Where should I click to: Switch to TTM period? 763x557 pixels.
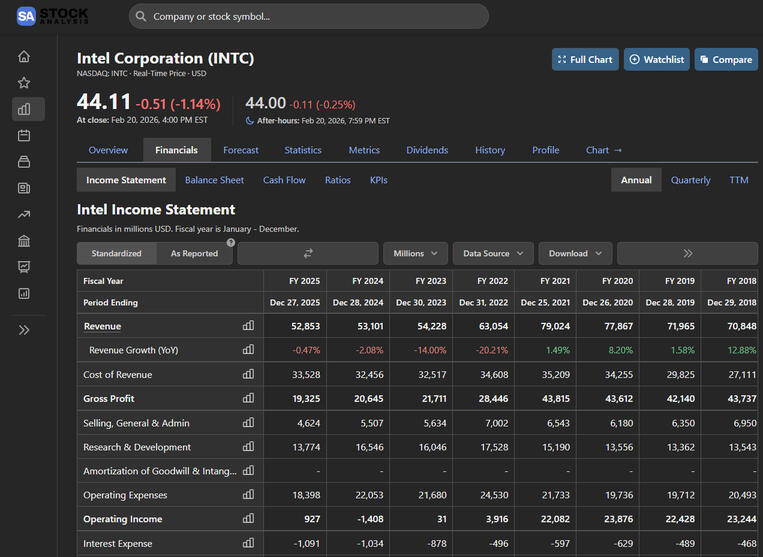click(x=739, y=180)
